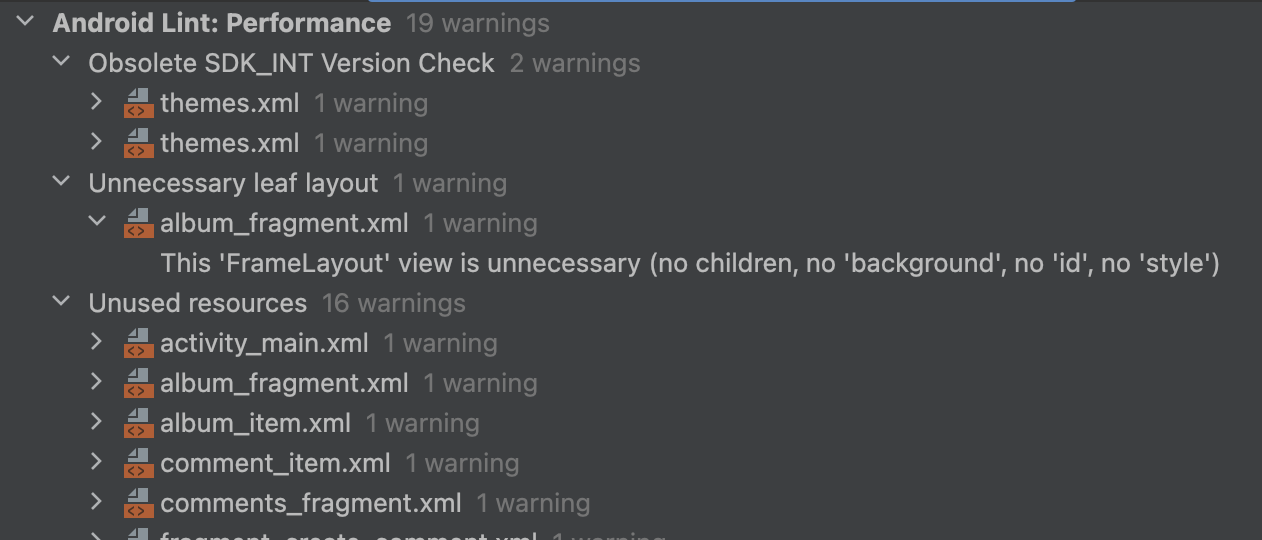Select the 'FrameLayout' view is unnecessary warning
The image size is (1262, 540).
pos(689,263)
